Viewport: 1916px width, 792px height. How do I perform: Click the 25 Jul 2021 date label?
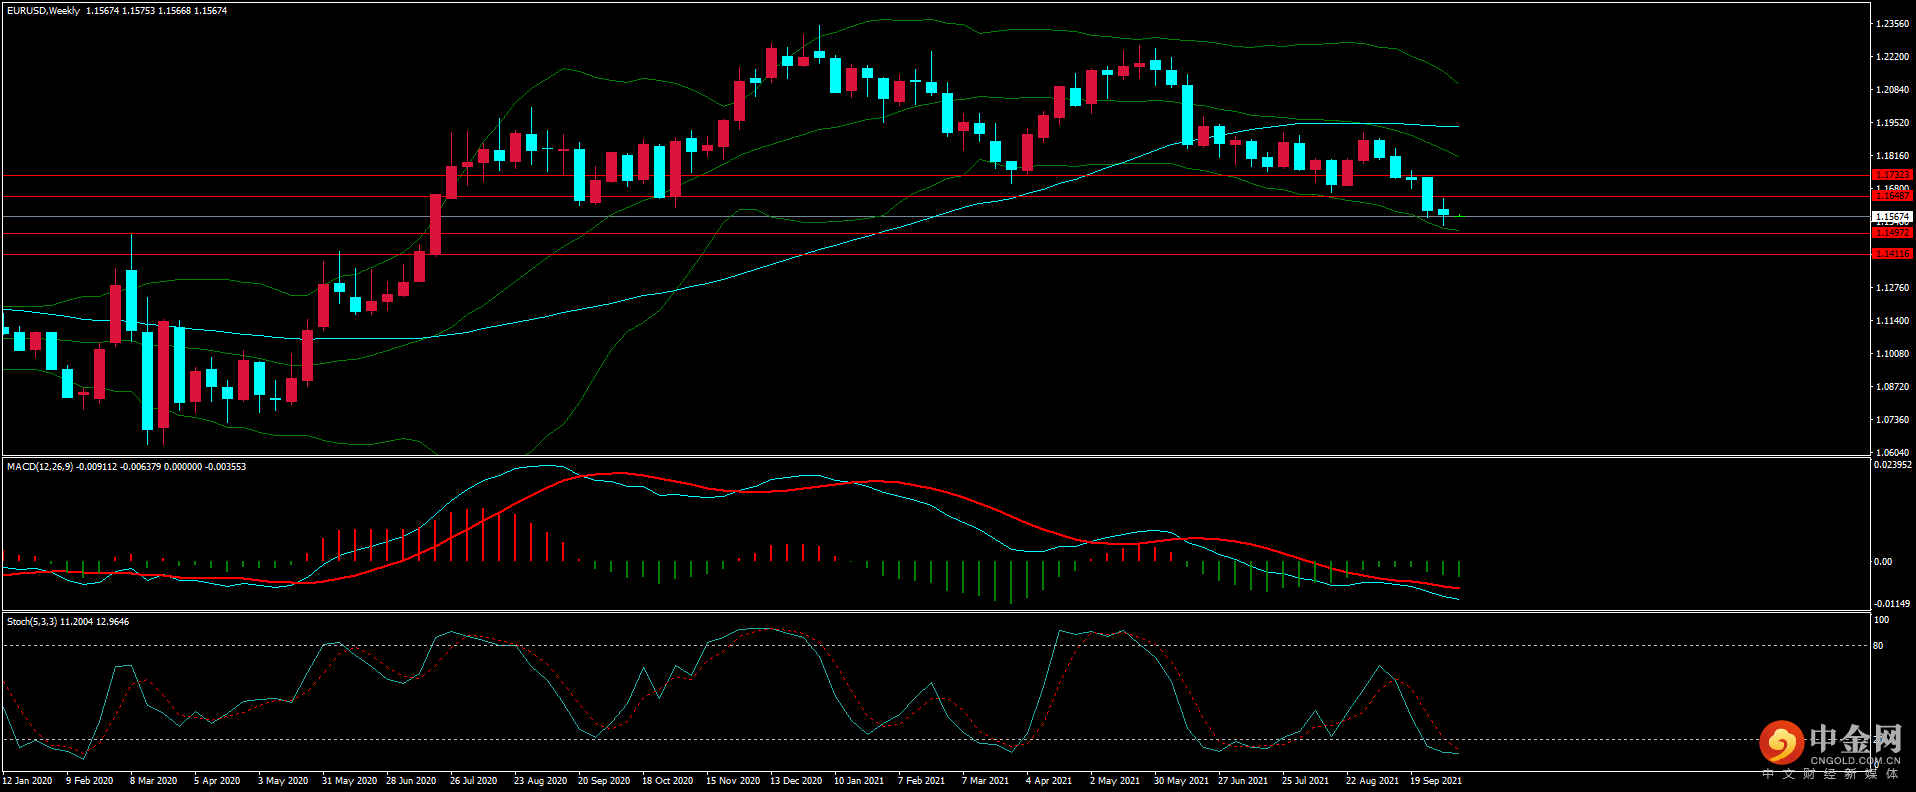tap(1306, 781)
